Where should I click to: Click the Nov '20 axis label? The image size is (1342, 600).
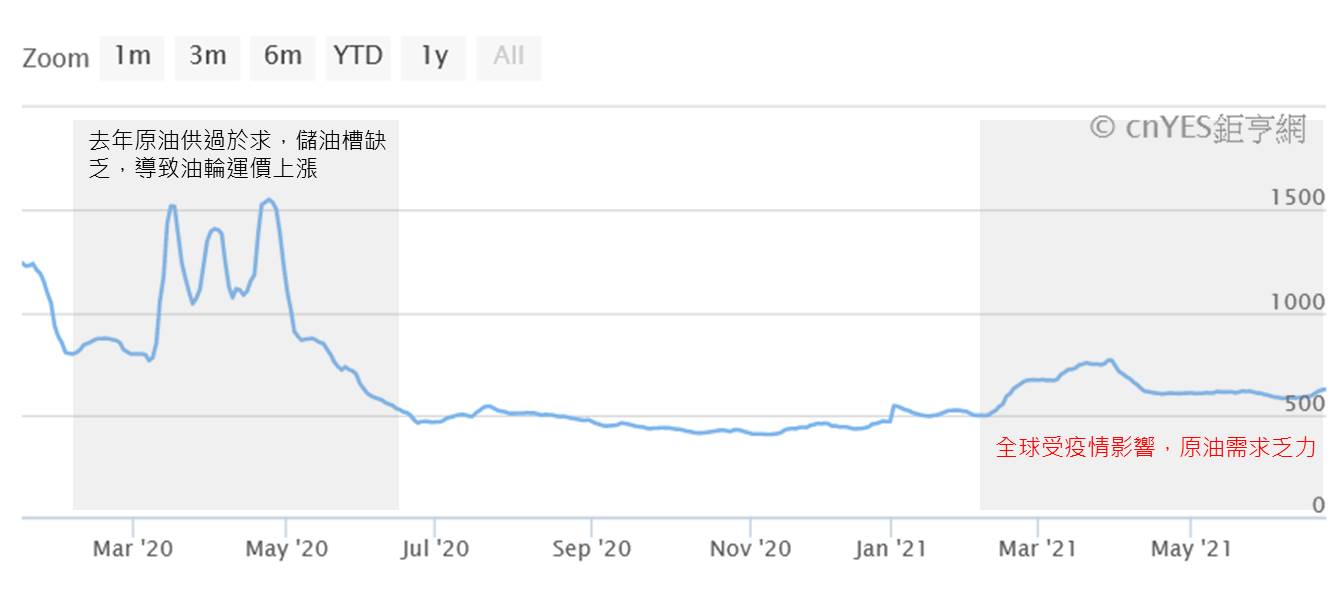[750, 548]
